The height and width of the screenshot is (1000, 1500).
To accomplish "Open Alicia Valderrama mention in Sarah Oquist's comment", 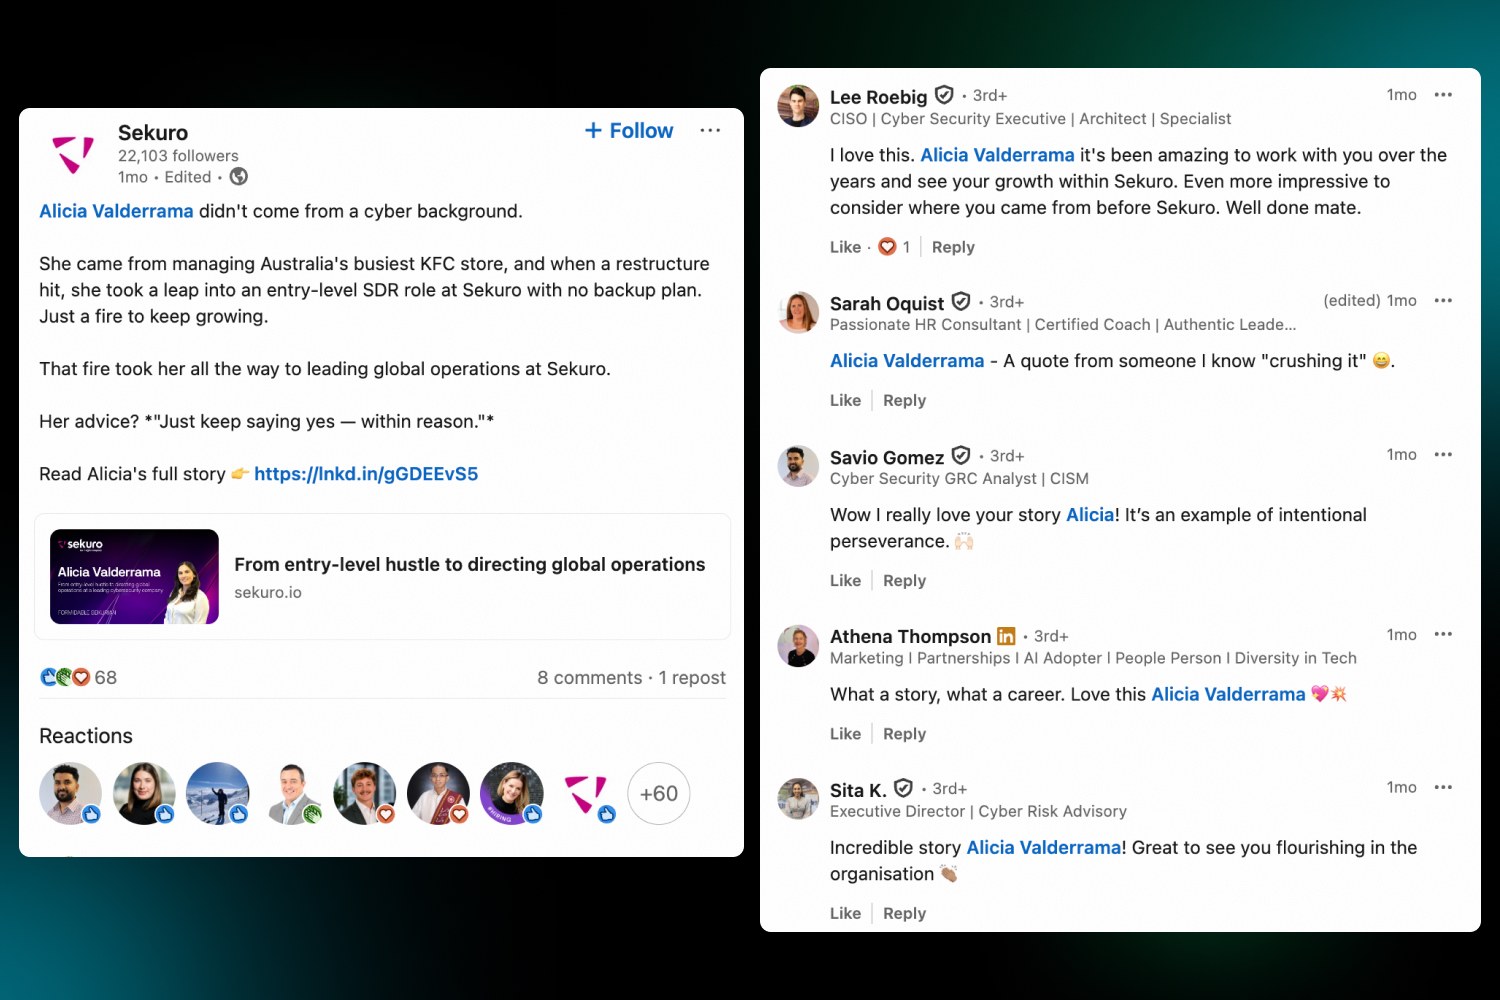I will 907,361.
